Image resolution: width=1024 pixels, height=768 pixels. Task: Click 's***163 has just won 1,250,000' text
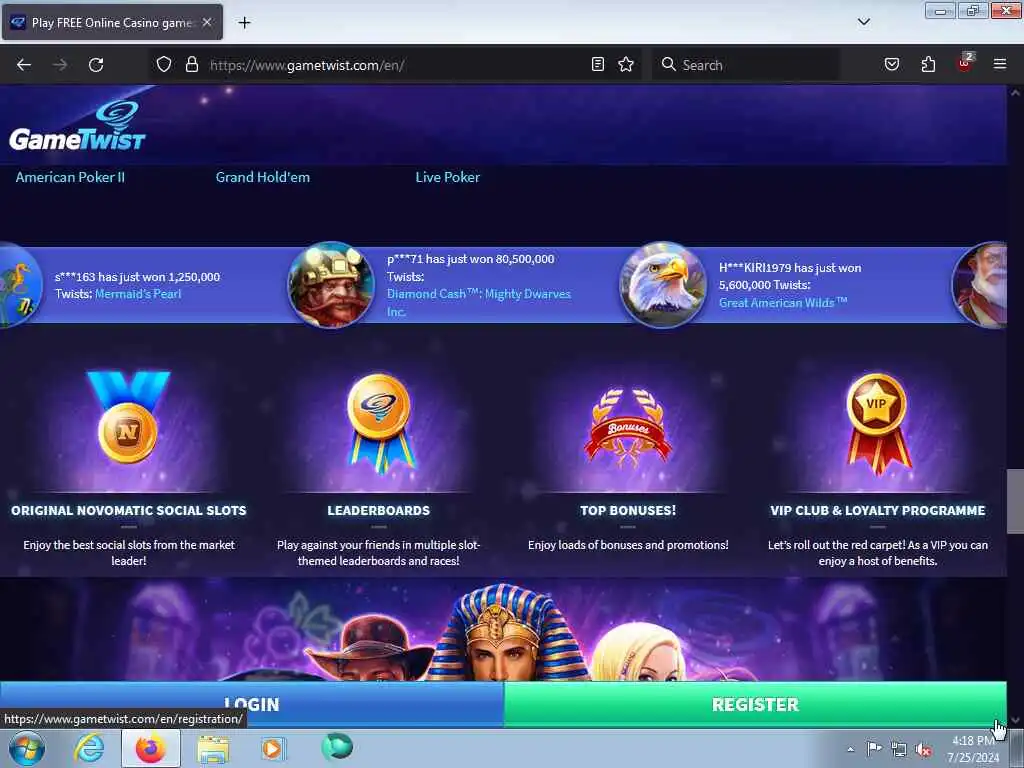(137, 277)
